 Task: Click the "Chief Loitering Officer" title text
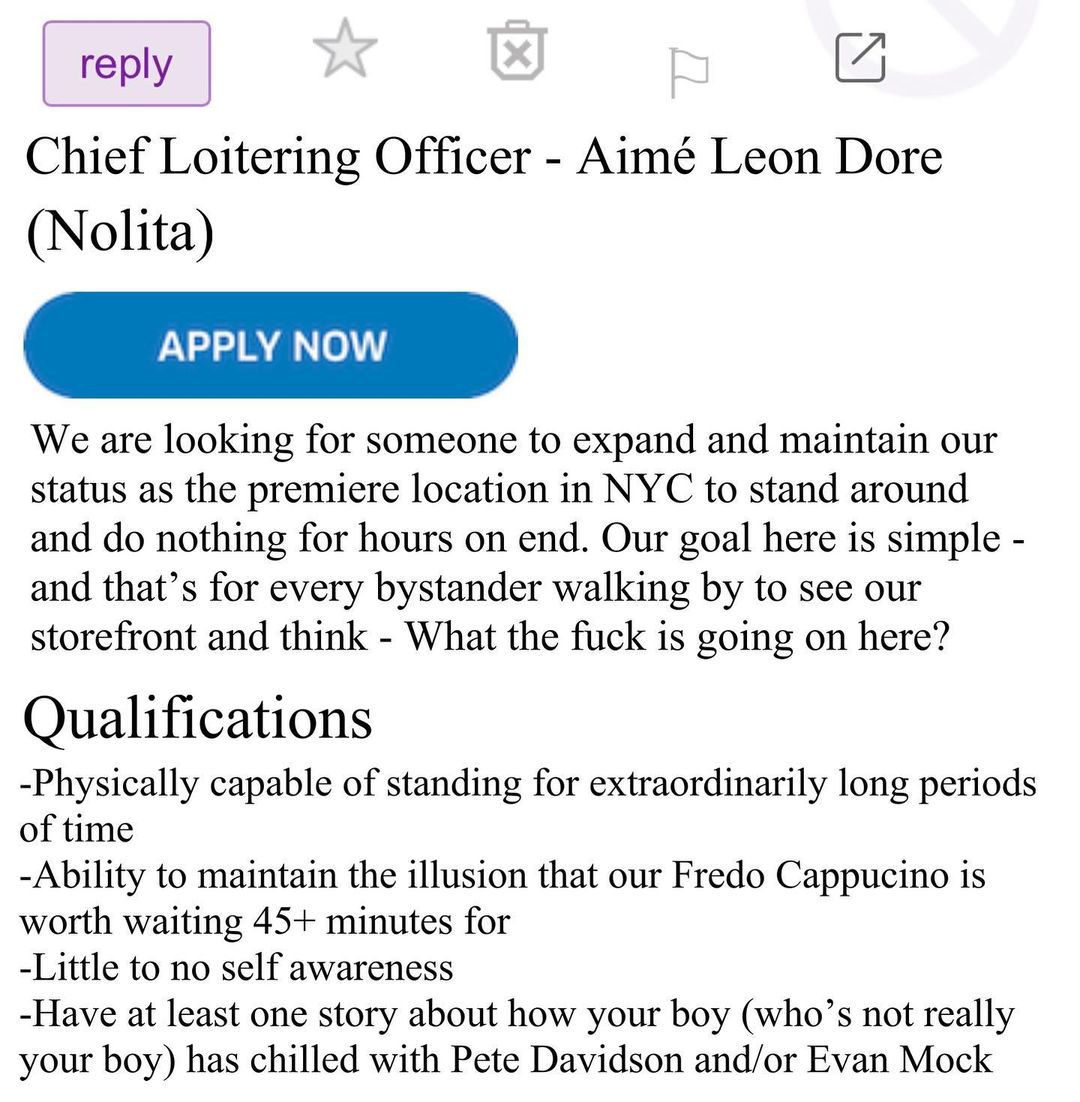(277, 157)
